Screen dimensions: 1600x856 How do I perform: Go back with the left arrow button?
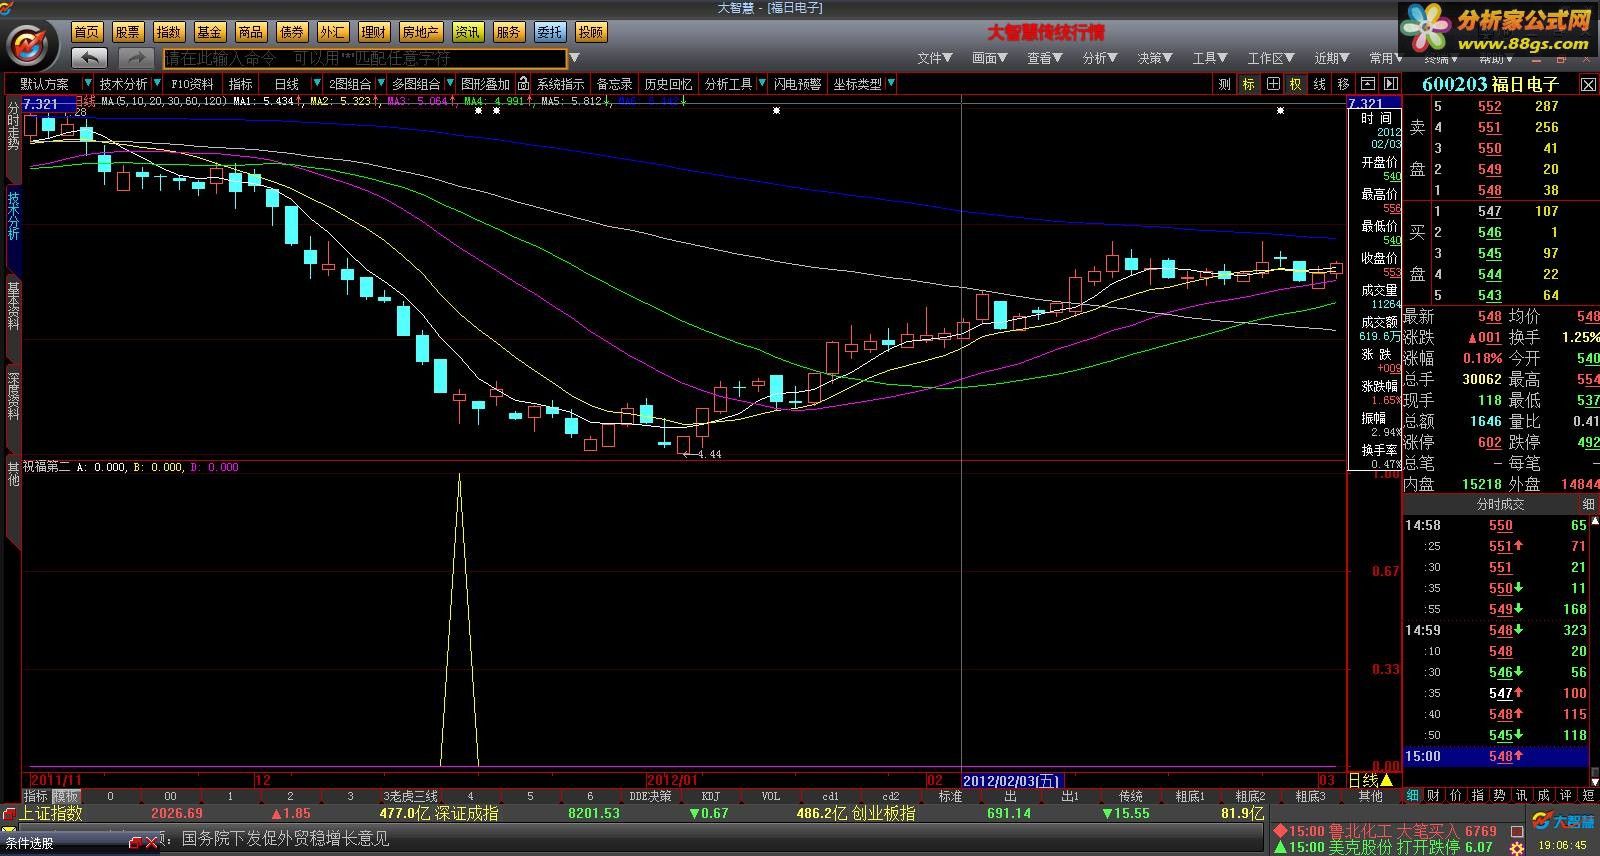pyautogui.click(x=90, y=58)
